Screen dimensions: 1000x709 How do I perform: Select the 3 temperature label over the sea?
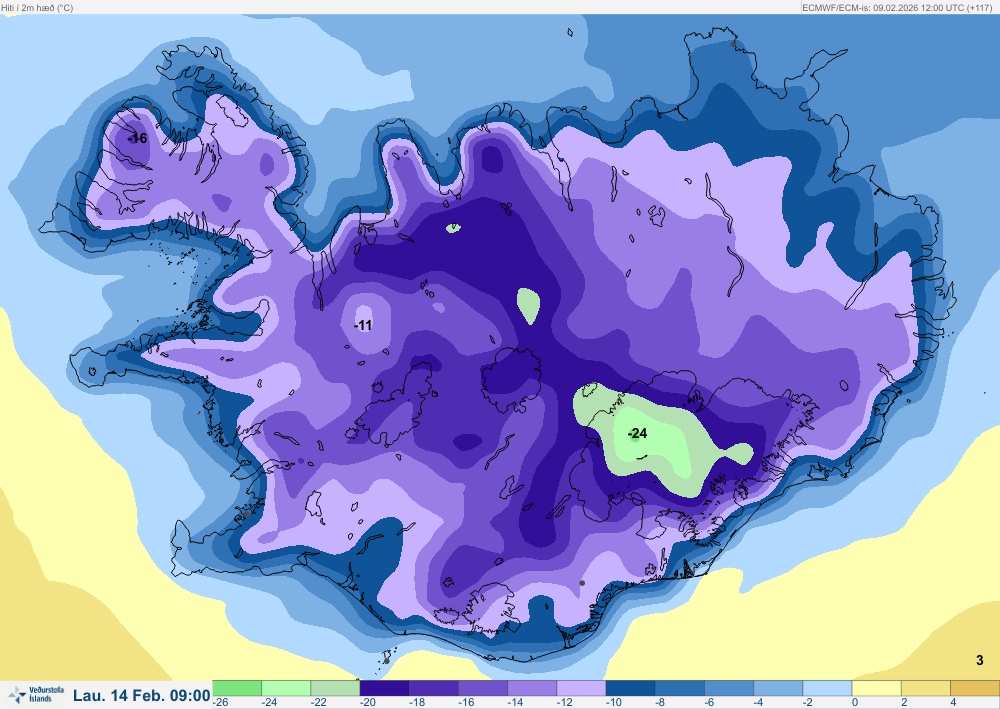(x=980, y=660)
